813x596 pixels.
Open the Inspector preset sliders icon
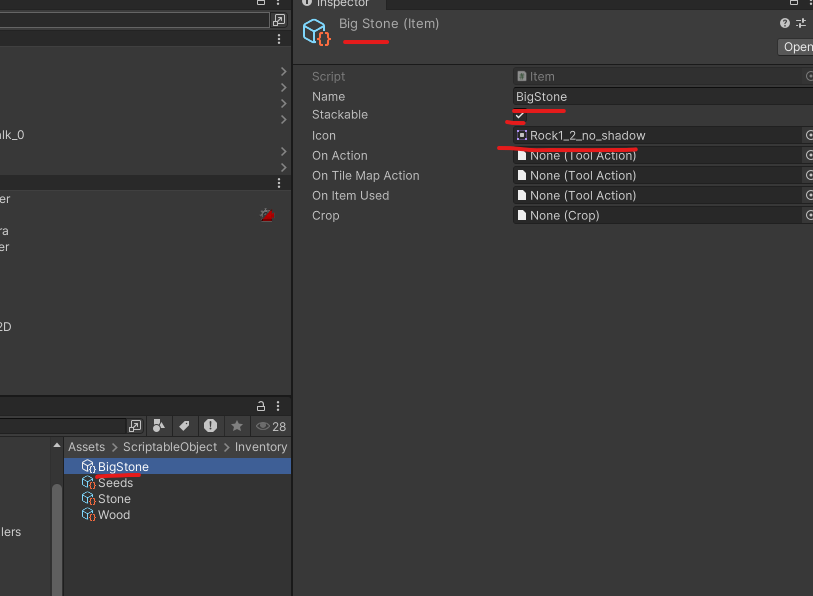coord(801,23)
